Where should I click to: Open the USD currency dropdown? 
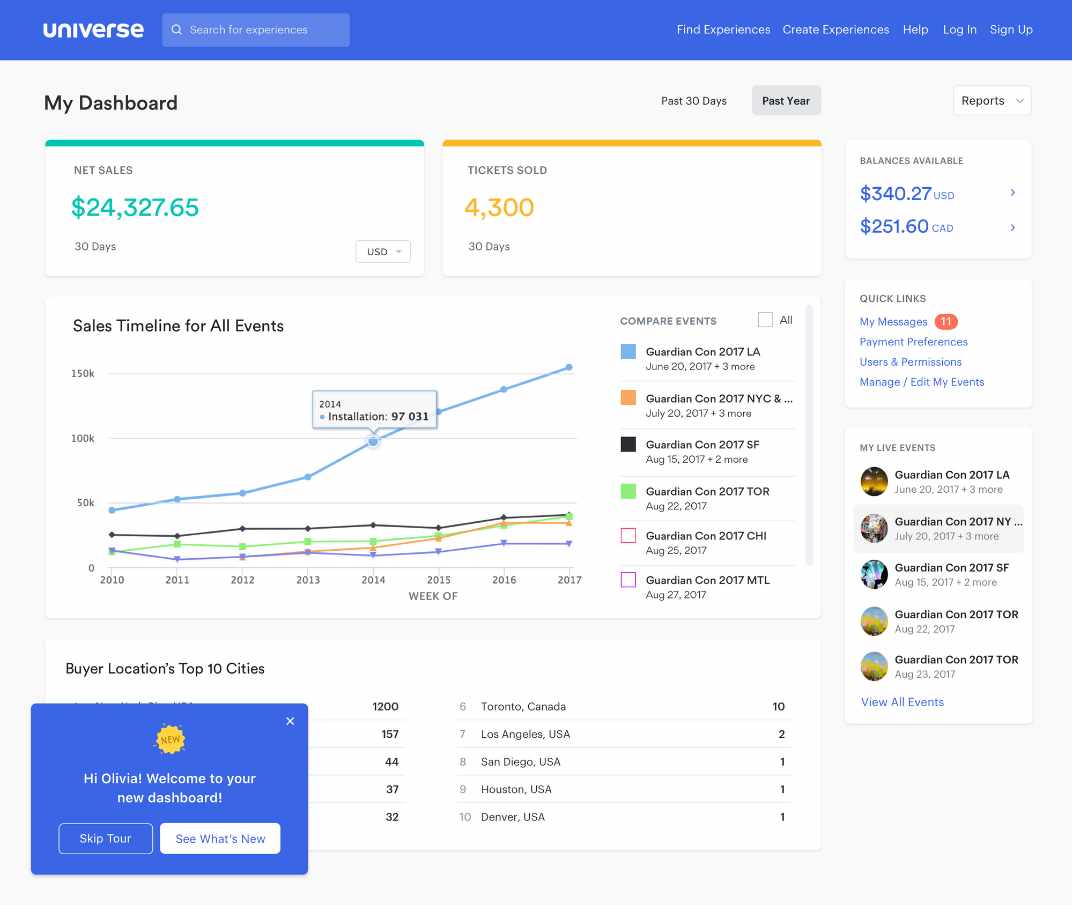pyautogui.click(x=383, y=252)
